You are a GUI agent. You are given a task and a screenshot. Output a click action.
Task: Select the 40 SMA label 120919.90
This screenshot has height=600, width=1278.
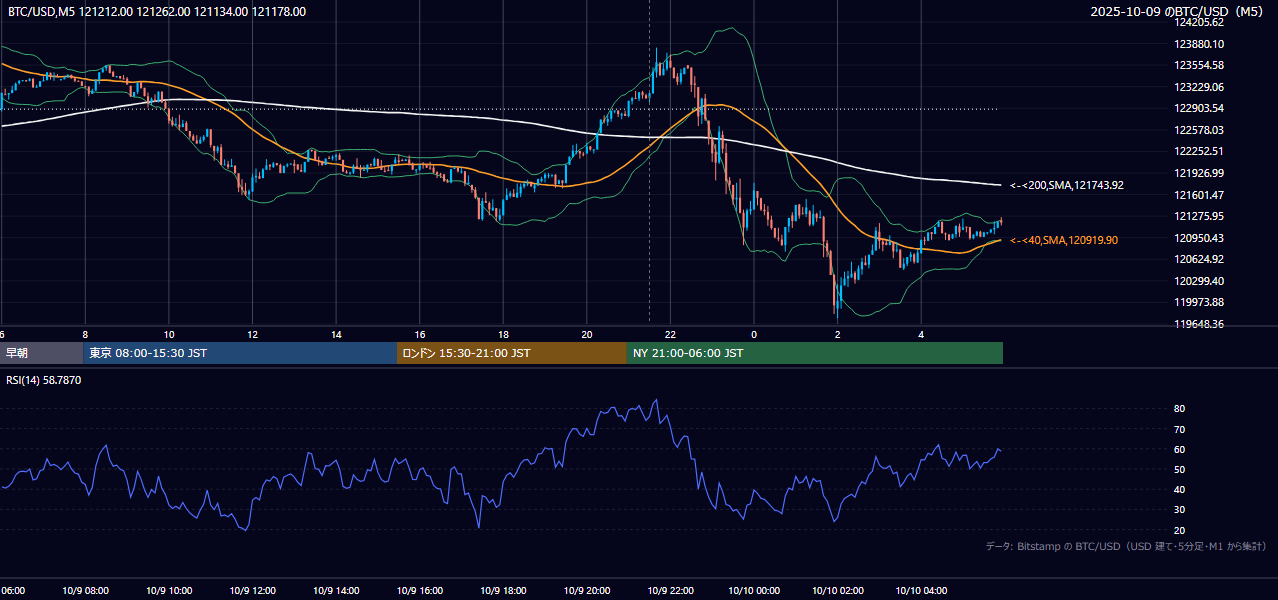click(x=1064, y=240)
